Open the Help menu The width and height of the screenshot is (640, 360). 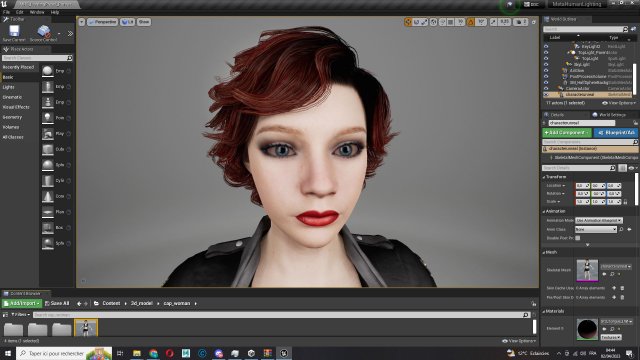(55, 12)
